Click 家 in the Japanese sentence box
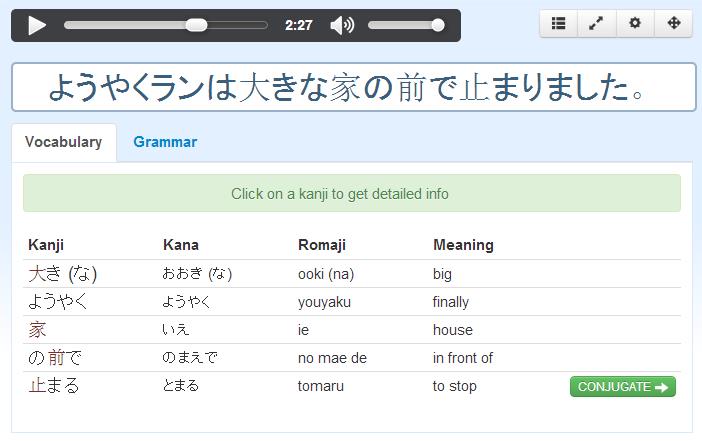702x441 pixels. [345, 88]
